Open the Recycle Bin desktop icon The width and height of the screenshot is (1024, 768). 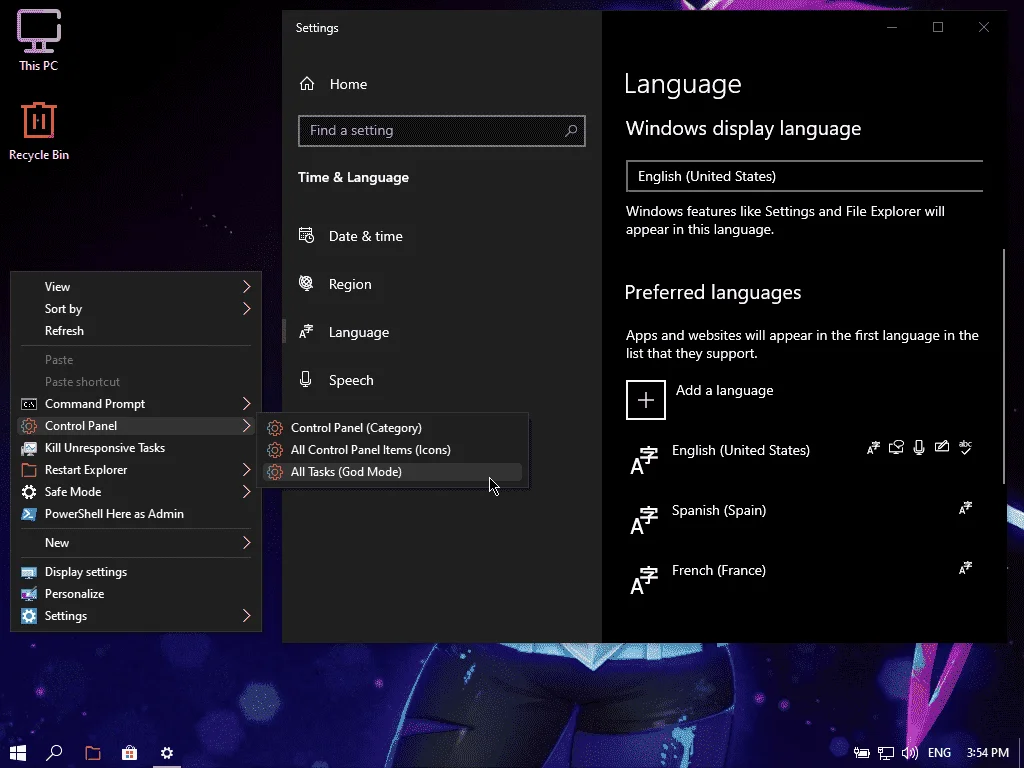pos(39,130)
